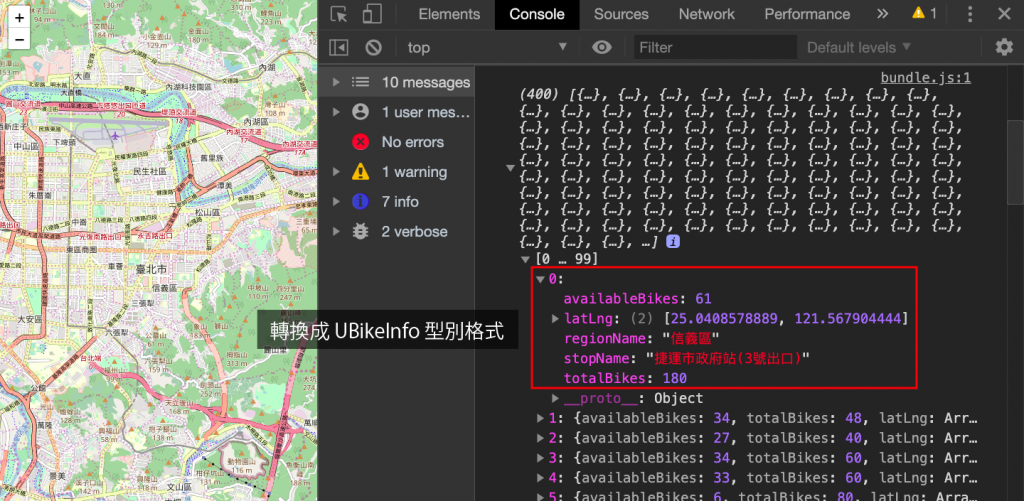Expand the '10 messages' sidebar group
This screenshot has width=1024, height=501.
336,82
